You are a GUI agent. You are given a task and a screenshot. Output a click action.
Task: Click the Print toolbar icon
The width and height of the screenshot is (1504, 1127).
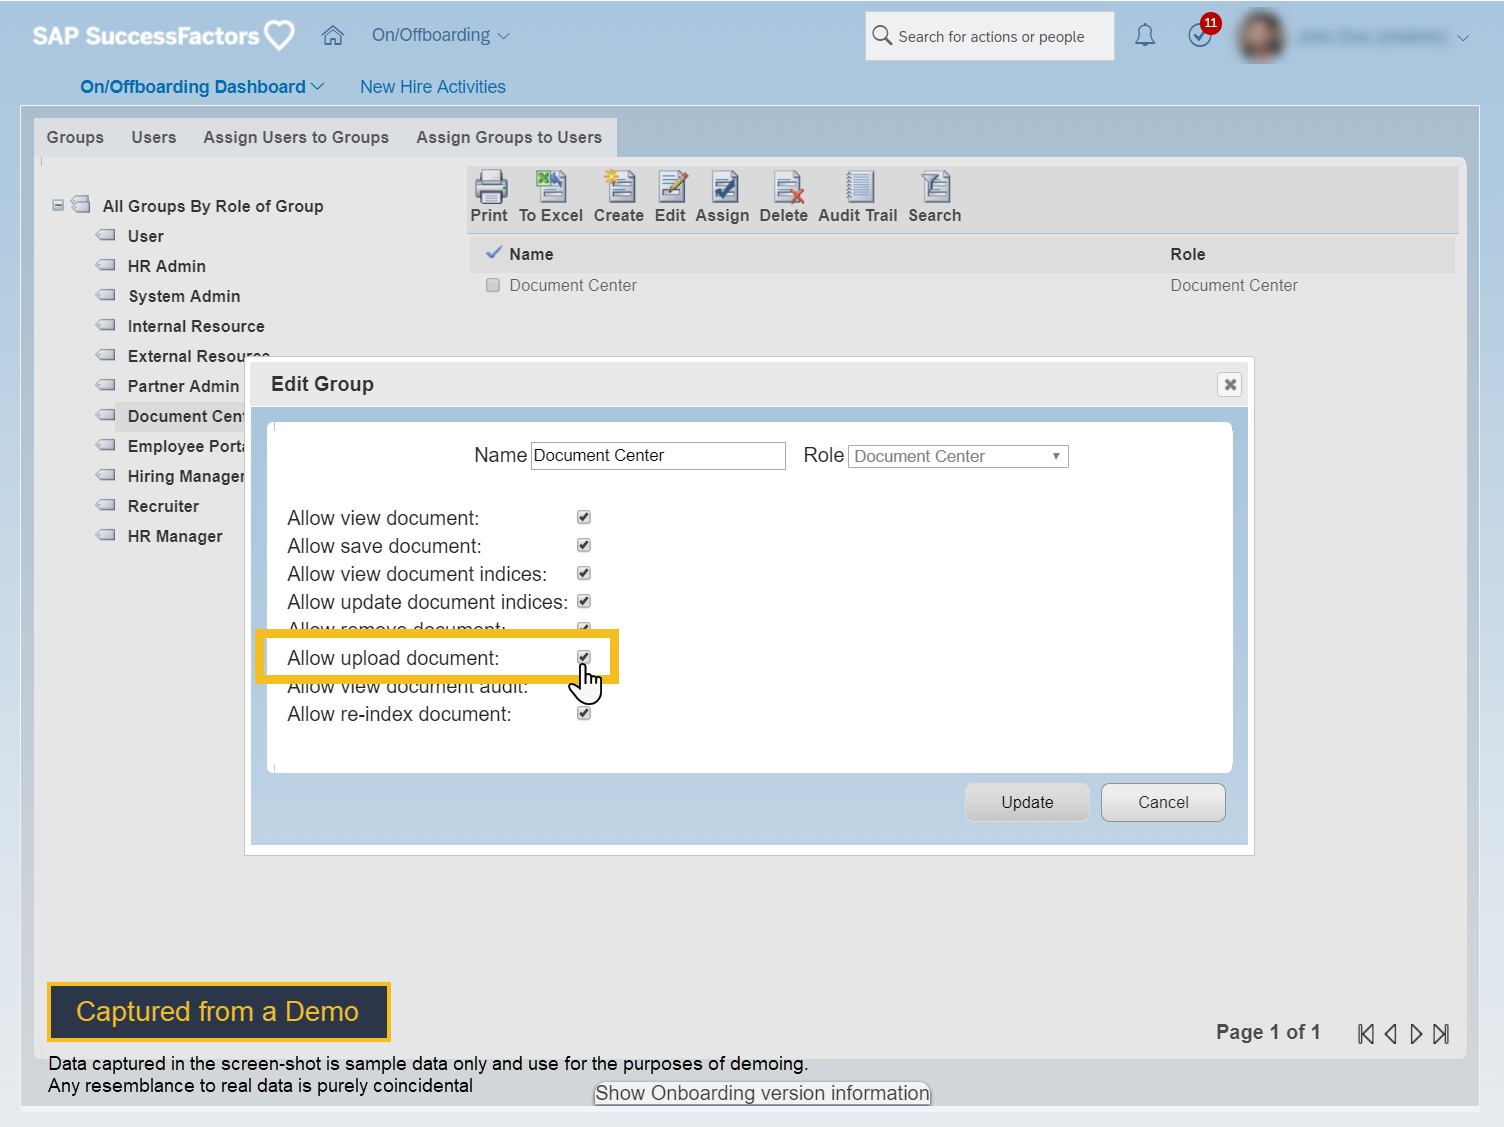pos(490,187)
